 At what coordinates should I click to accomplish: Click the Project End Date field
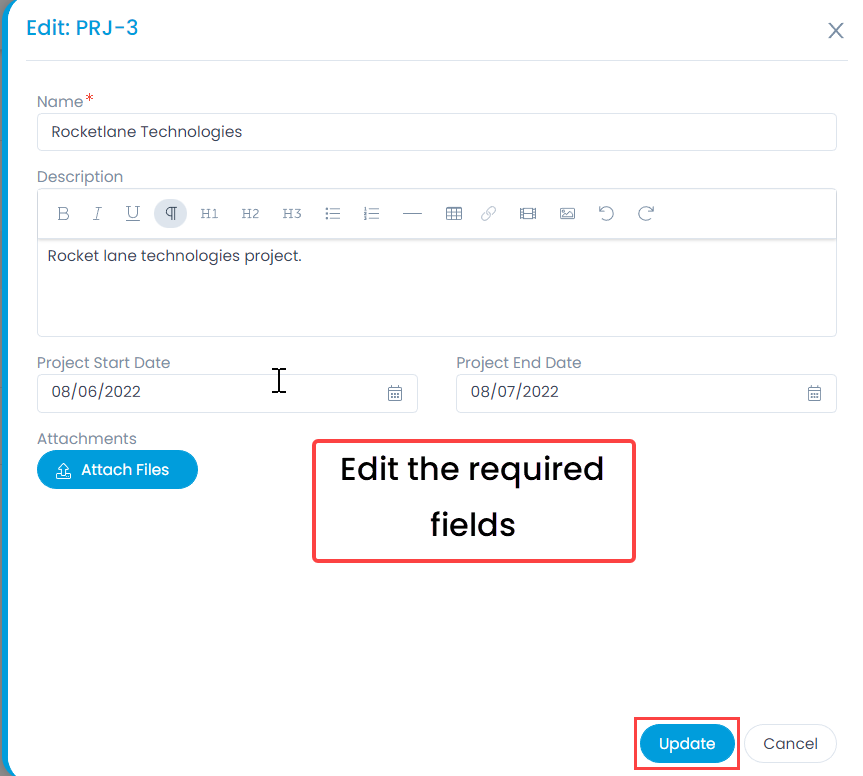(646, 394)
